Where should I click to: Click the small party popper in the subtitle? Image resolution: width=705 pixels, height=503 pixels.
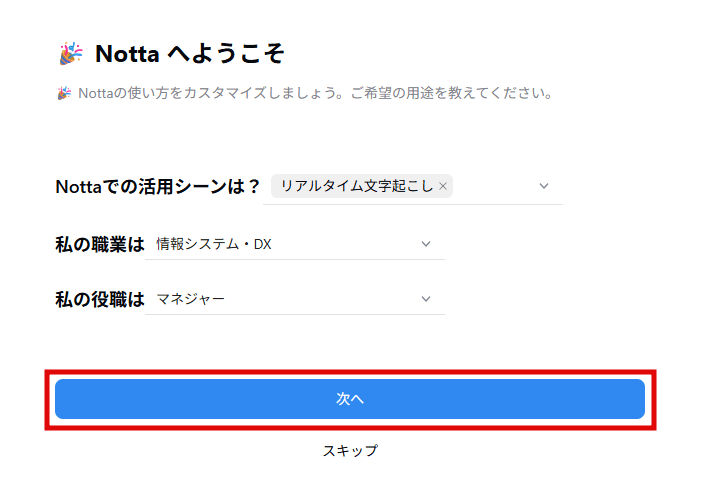pyautogui.click(x=63, y=93)
